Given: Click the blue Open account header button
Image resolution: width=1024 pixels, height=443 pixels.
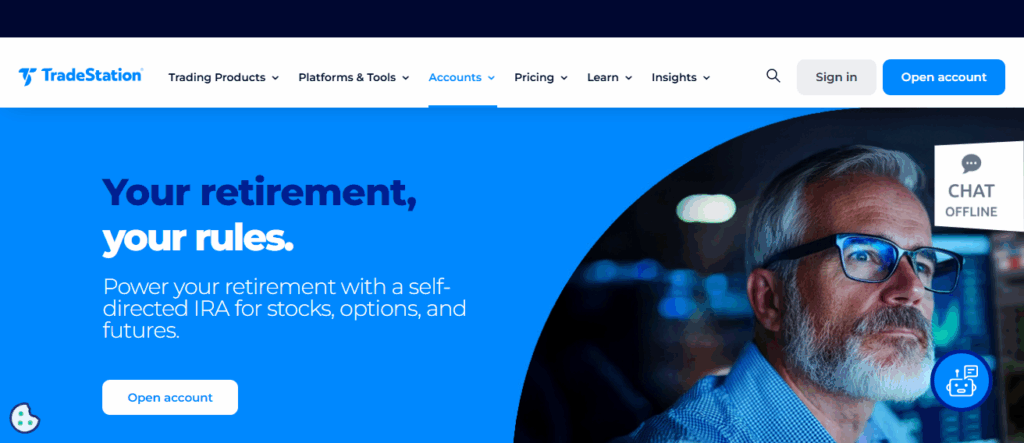Looking at the screenshot, I should tap(944, 77).
